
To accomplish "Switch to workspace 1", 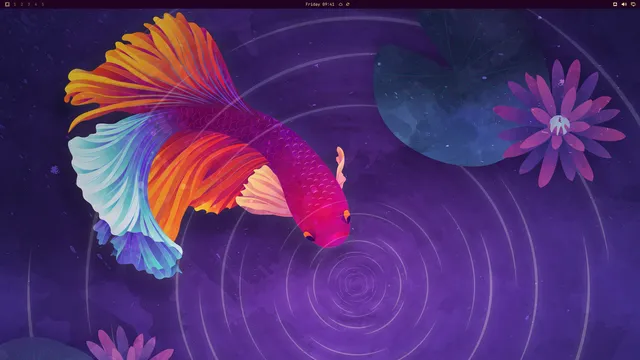I will (x=15, y=4).
